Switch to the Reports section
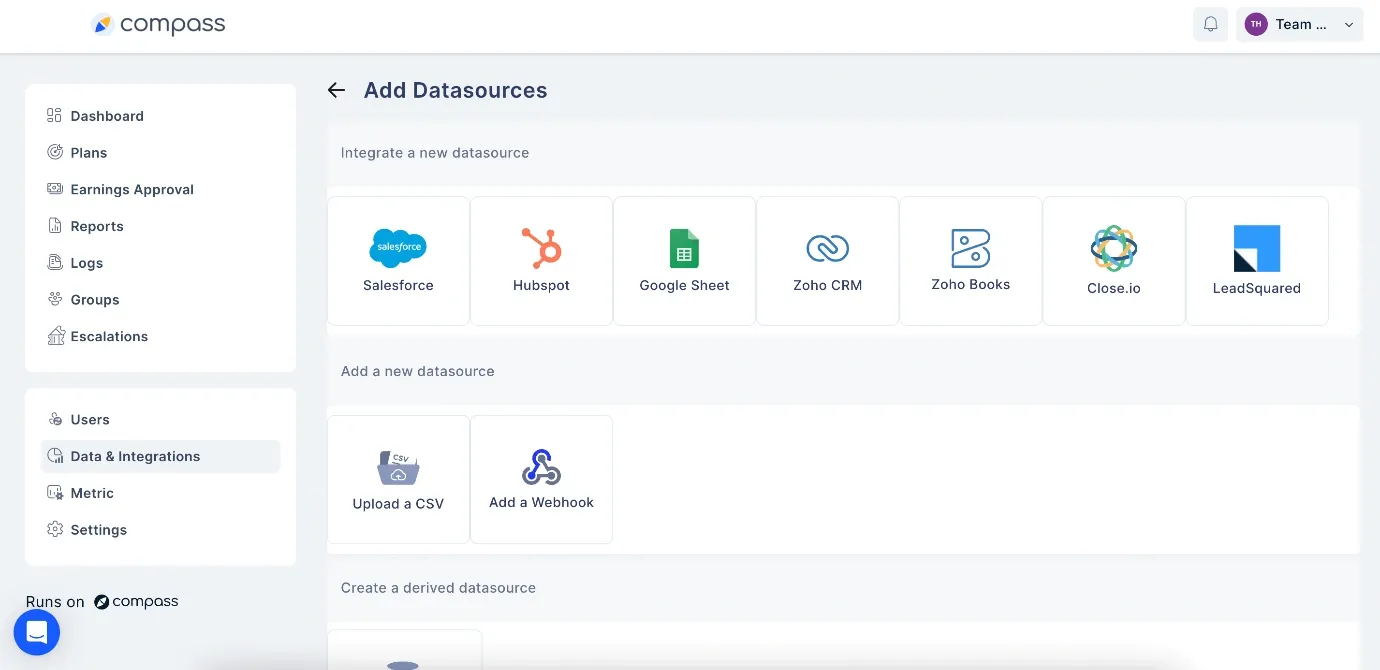The image size is (1380, 670). [x=96, y=225]
